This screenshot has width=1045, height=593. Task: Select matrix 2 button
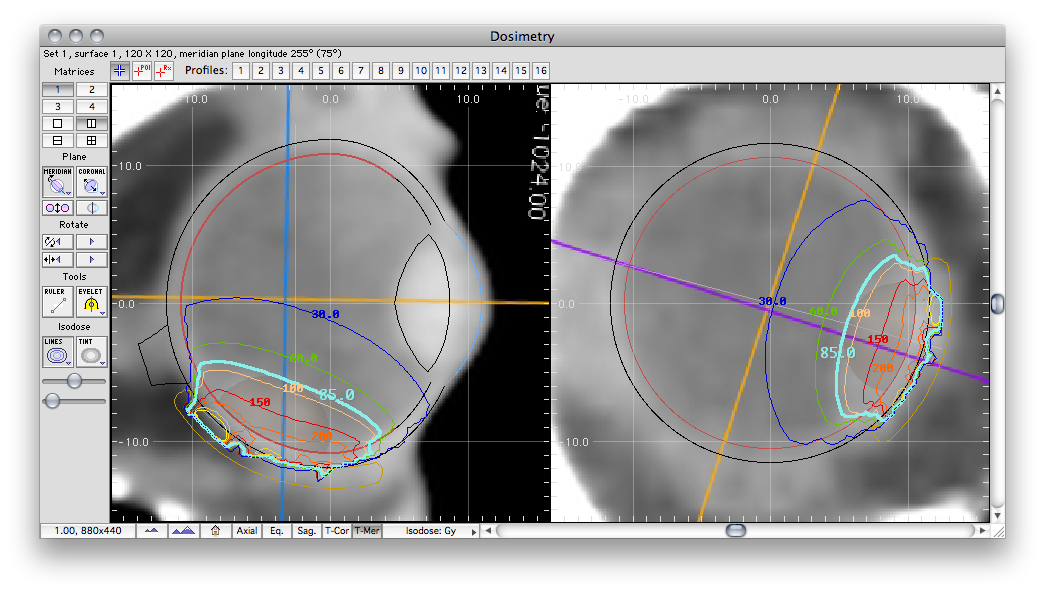[91, 89]
